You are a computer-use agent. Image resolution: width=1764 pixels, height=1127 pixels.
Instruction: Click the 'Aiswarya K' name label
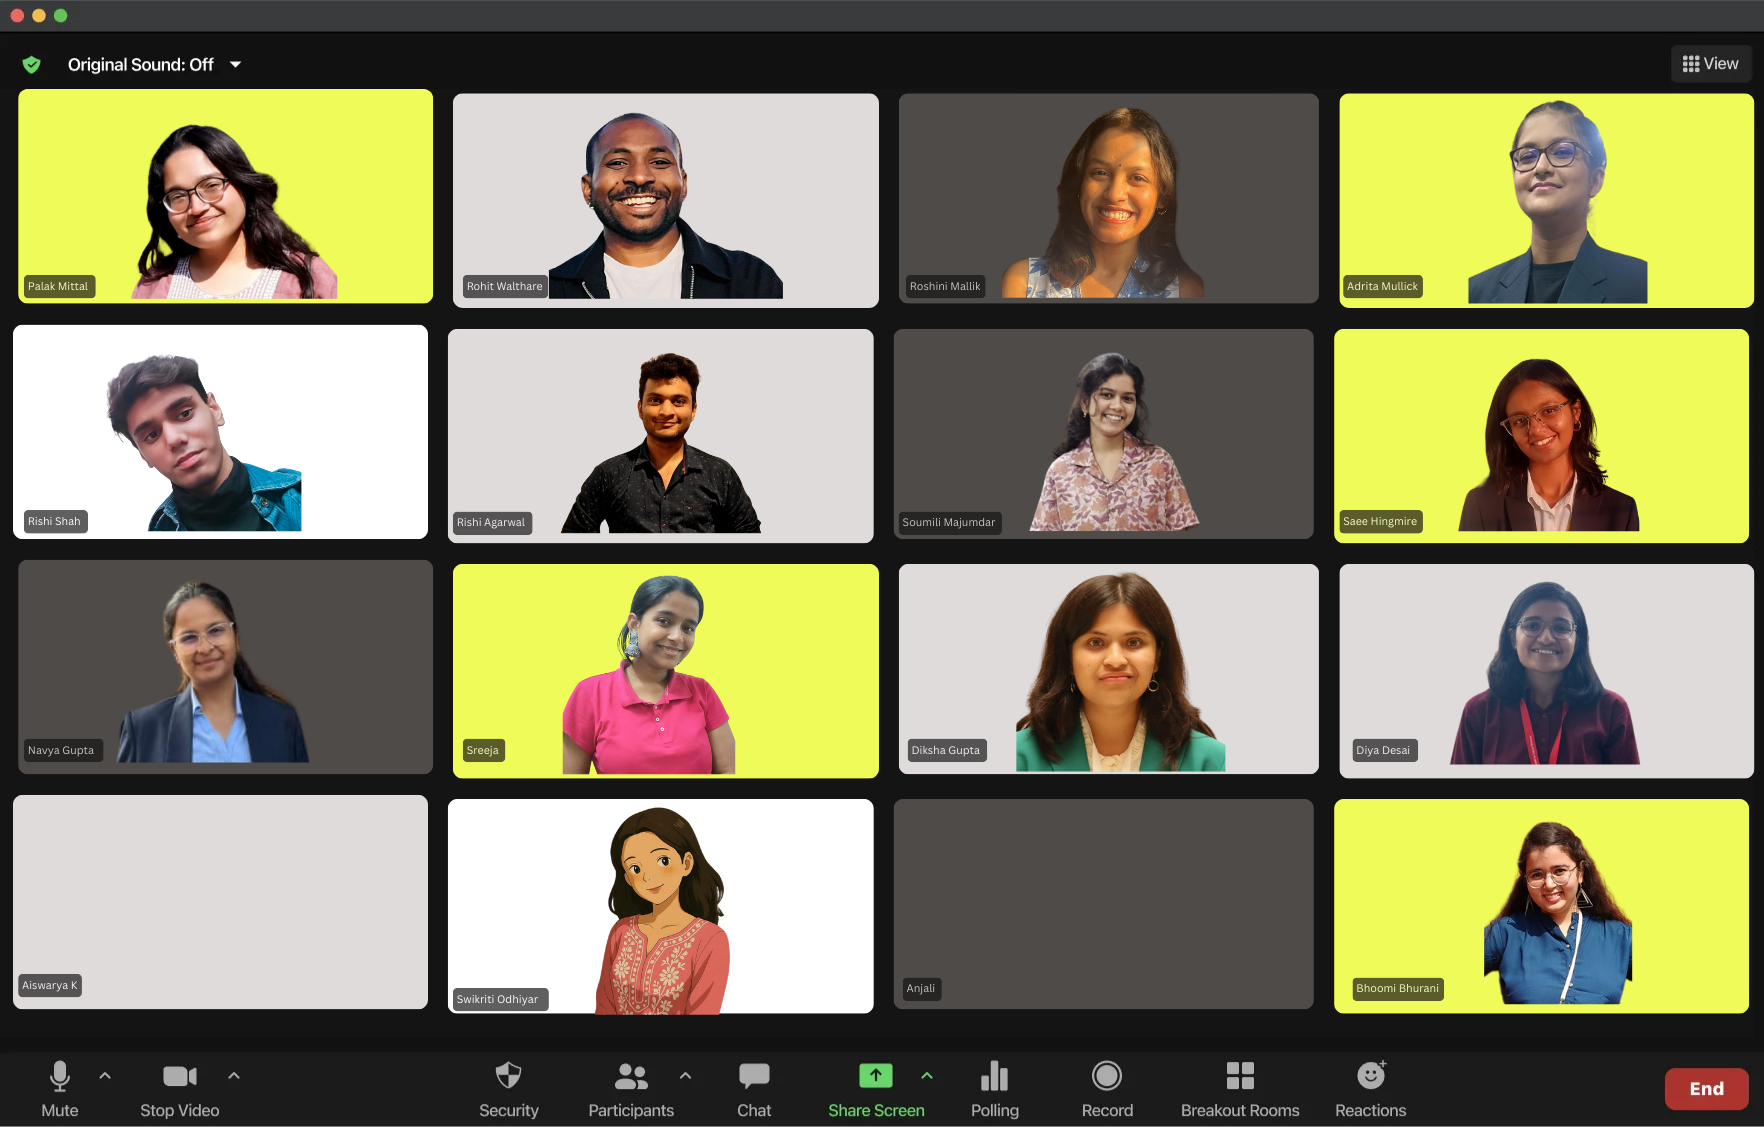50,986
